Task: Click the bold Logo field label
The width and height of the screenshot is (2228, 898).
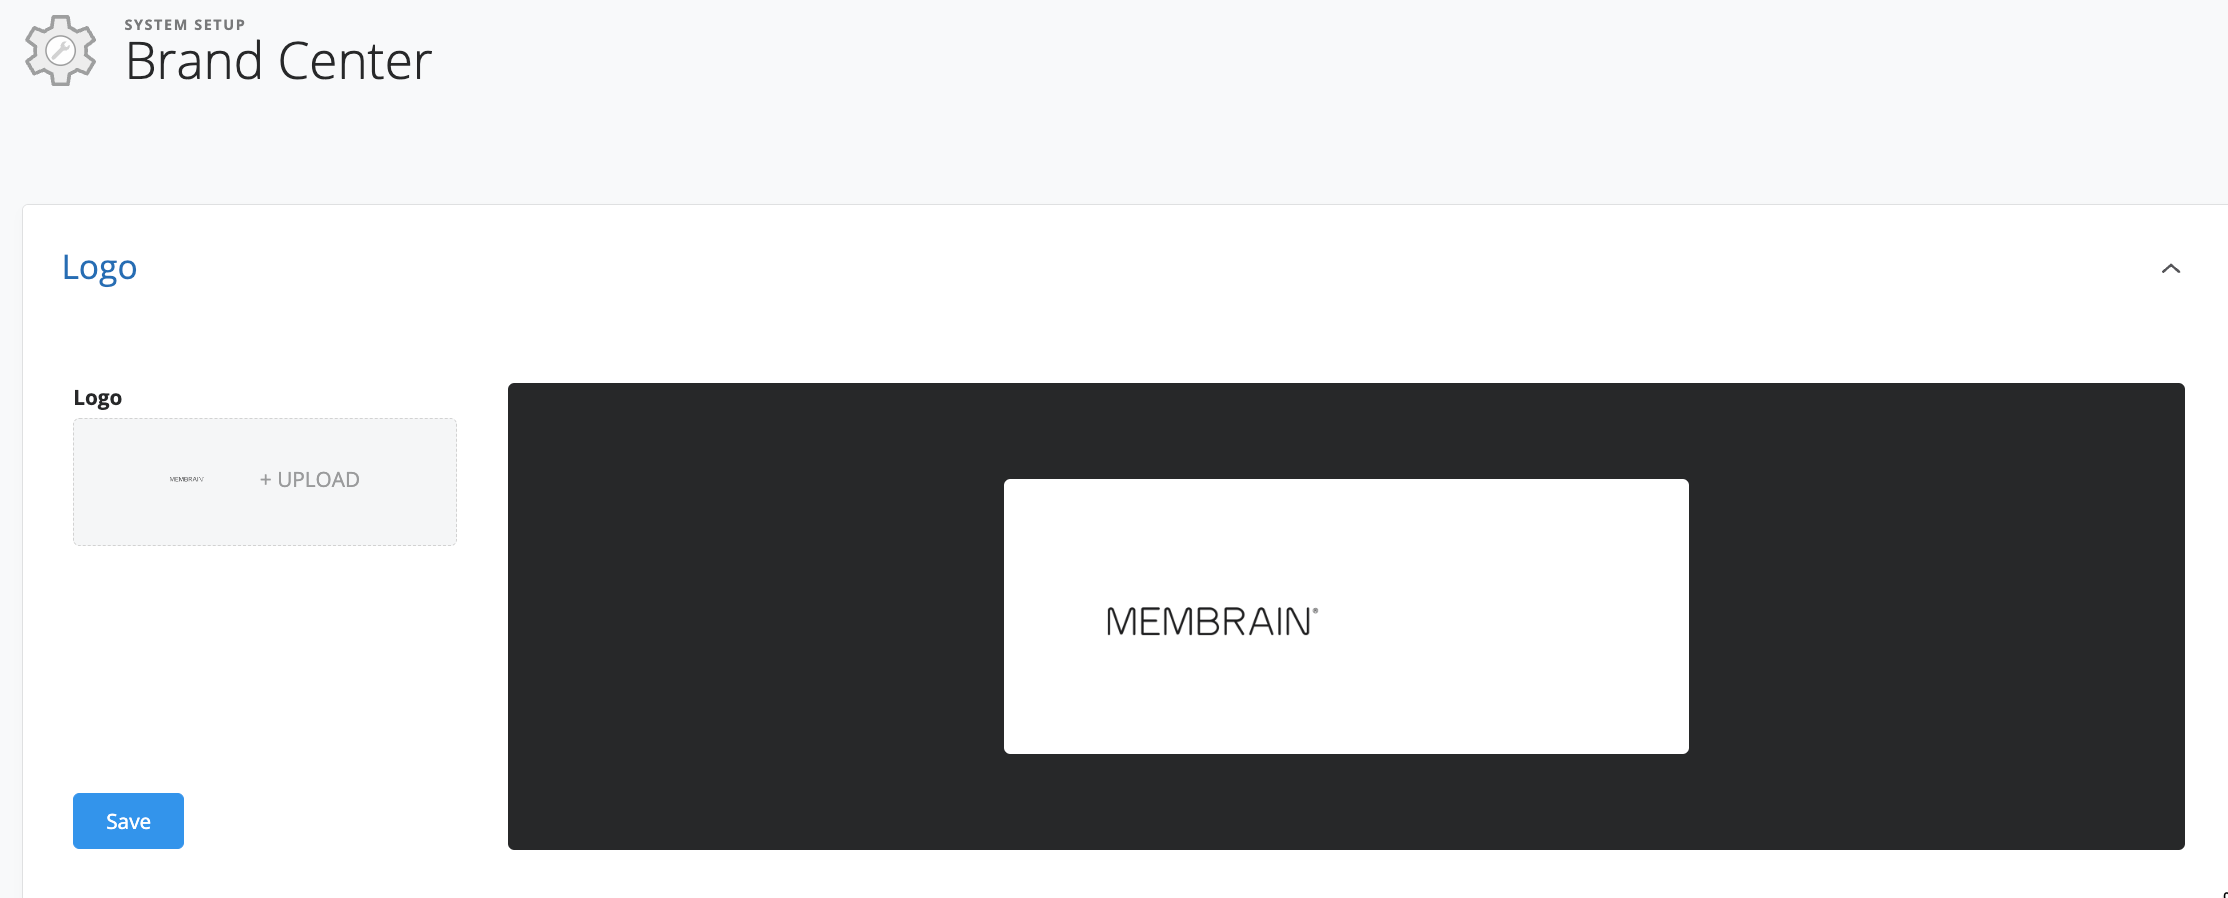Action: point(98,398)
